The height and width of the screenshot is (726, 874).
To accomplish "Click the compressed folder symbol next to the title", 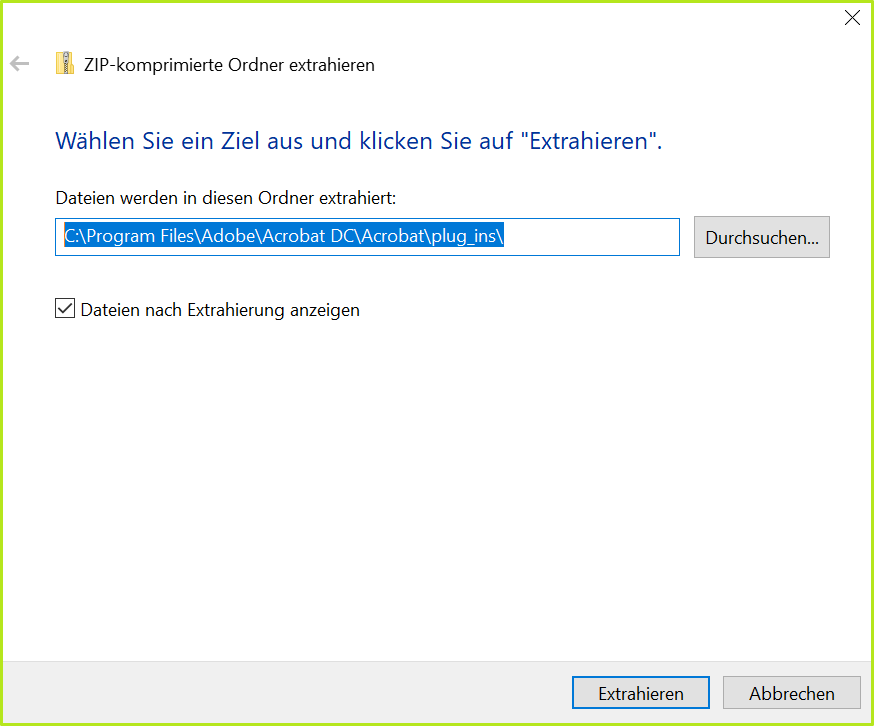I will point(64,61).
